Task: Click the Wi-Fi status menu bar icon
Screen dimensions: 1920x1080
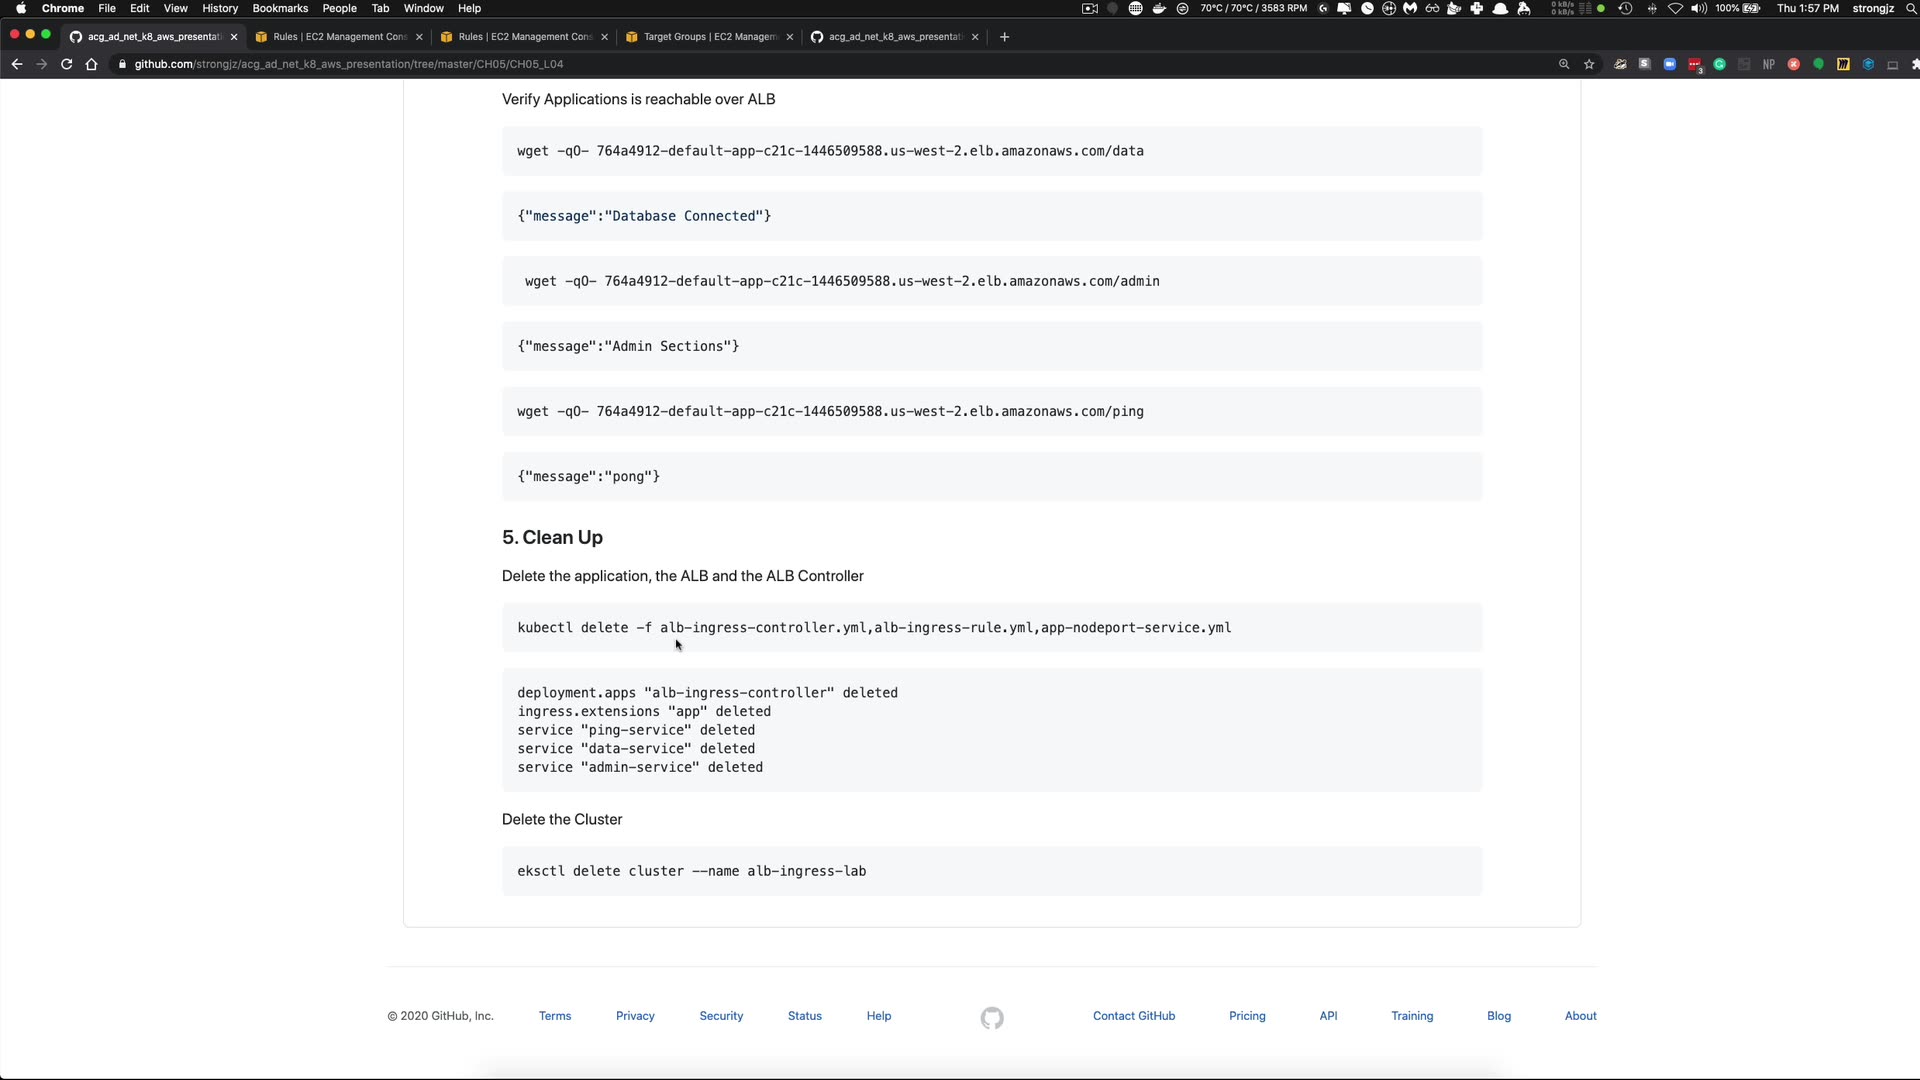Action: [x=1675, y=8]
